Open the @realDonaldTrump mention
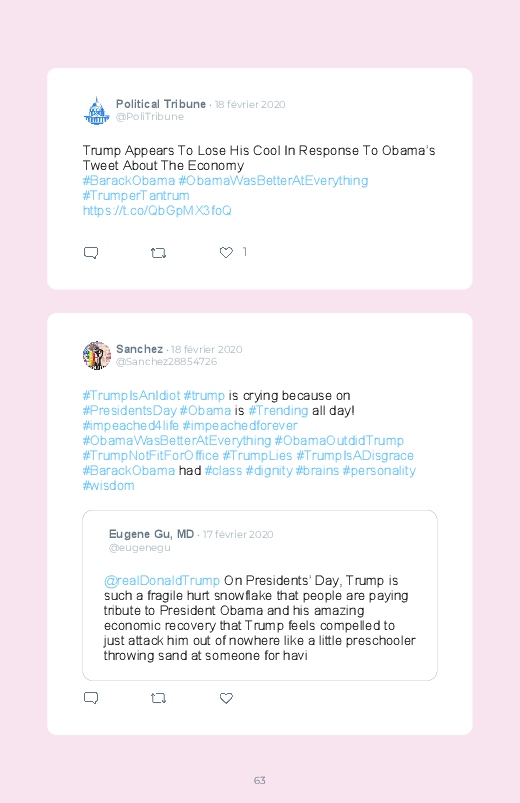 tap(162, 581)
